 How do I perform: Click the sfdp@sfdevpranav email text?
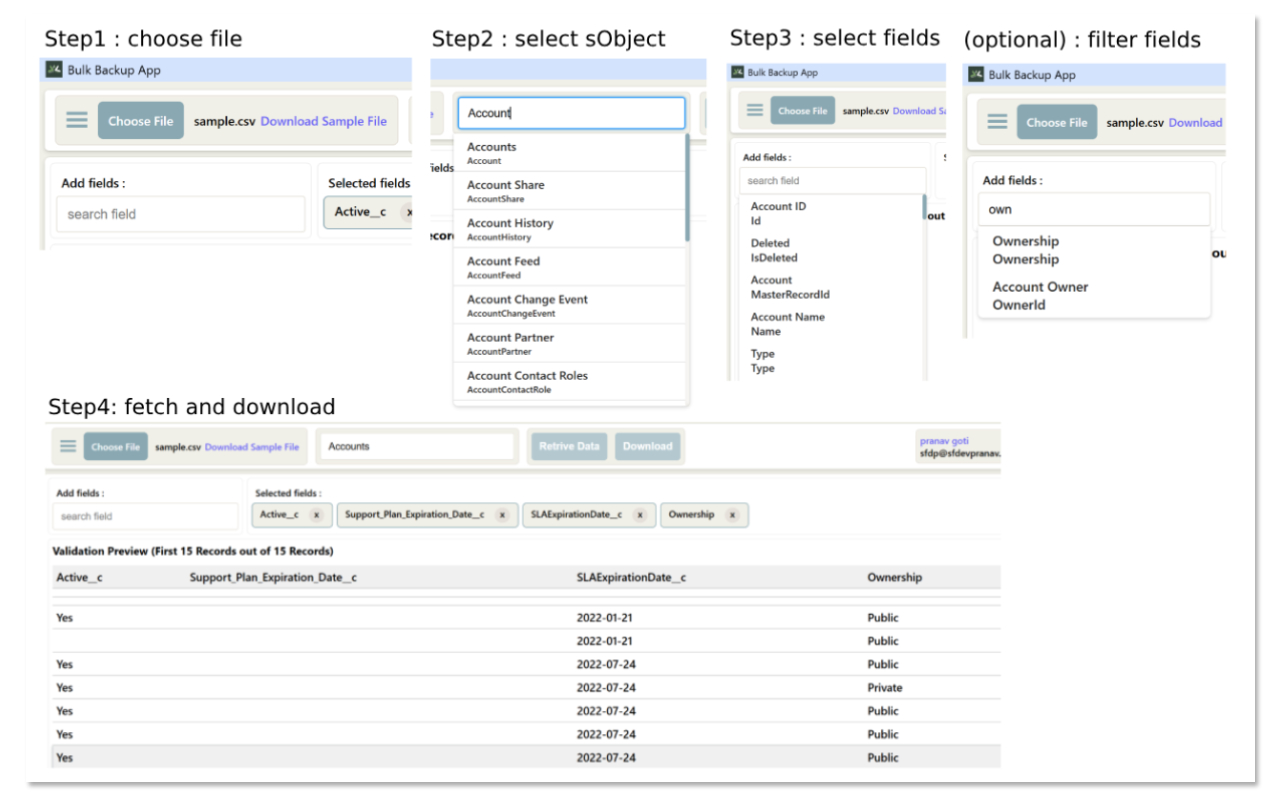pos(959,453)
